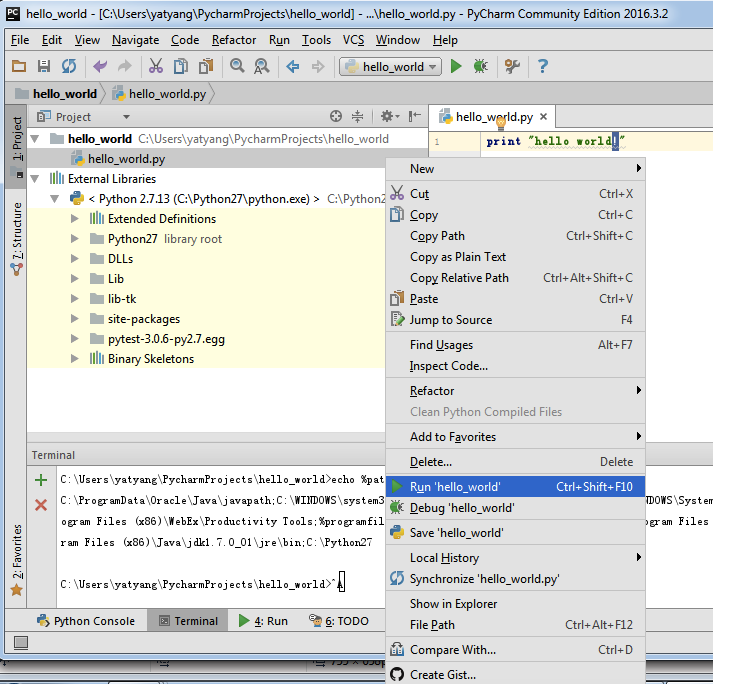
Task: Open 6: TODO tool window tab
Action: point(339,621)
